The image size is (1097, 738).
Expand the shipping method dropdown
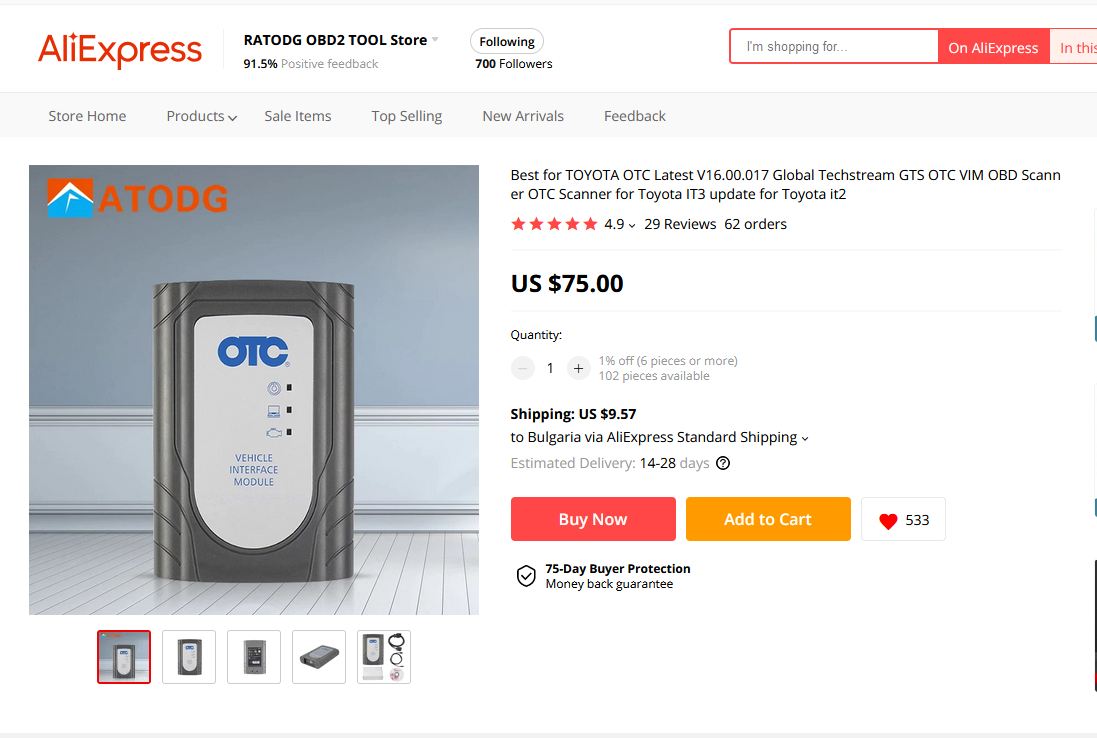805,438
